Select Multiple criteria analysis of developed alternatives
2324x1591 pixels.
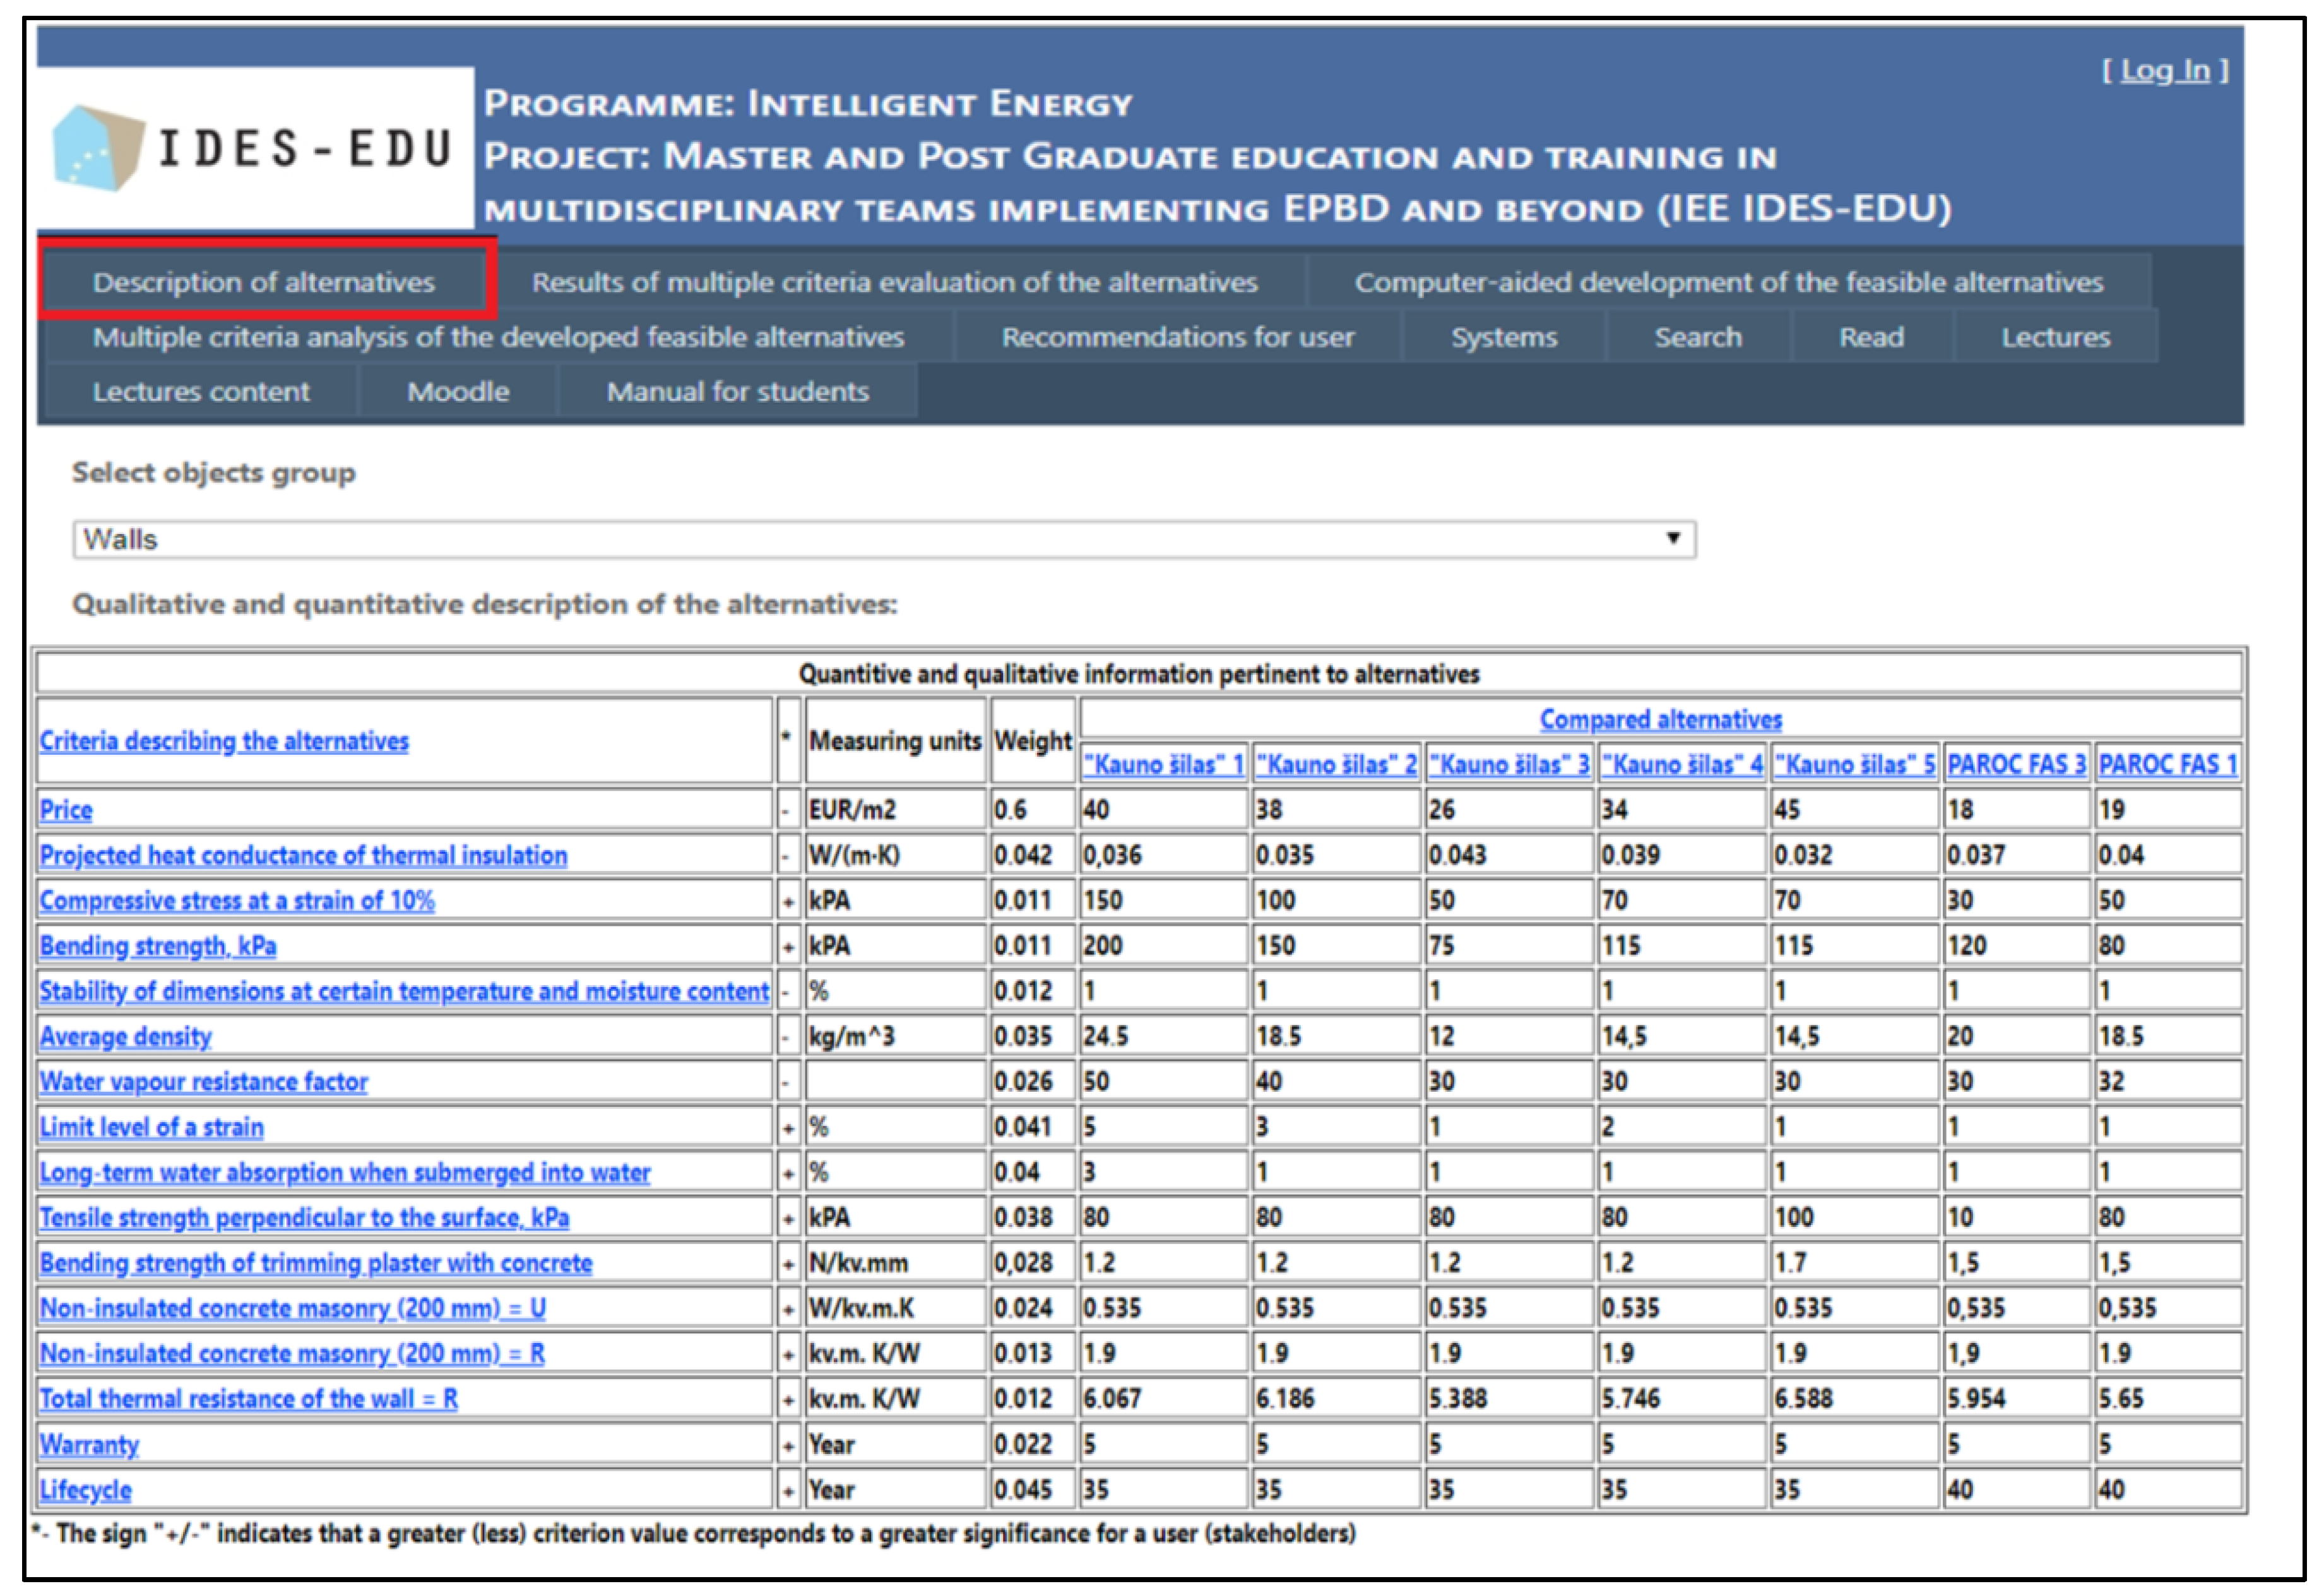tap(498, 337)
